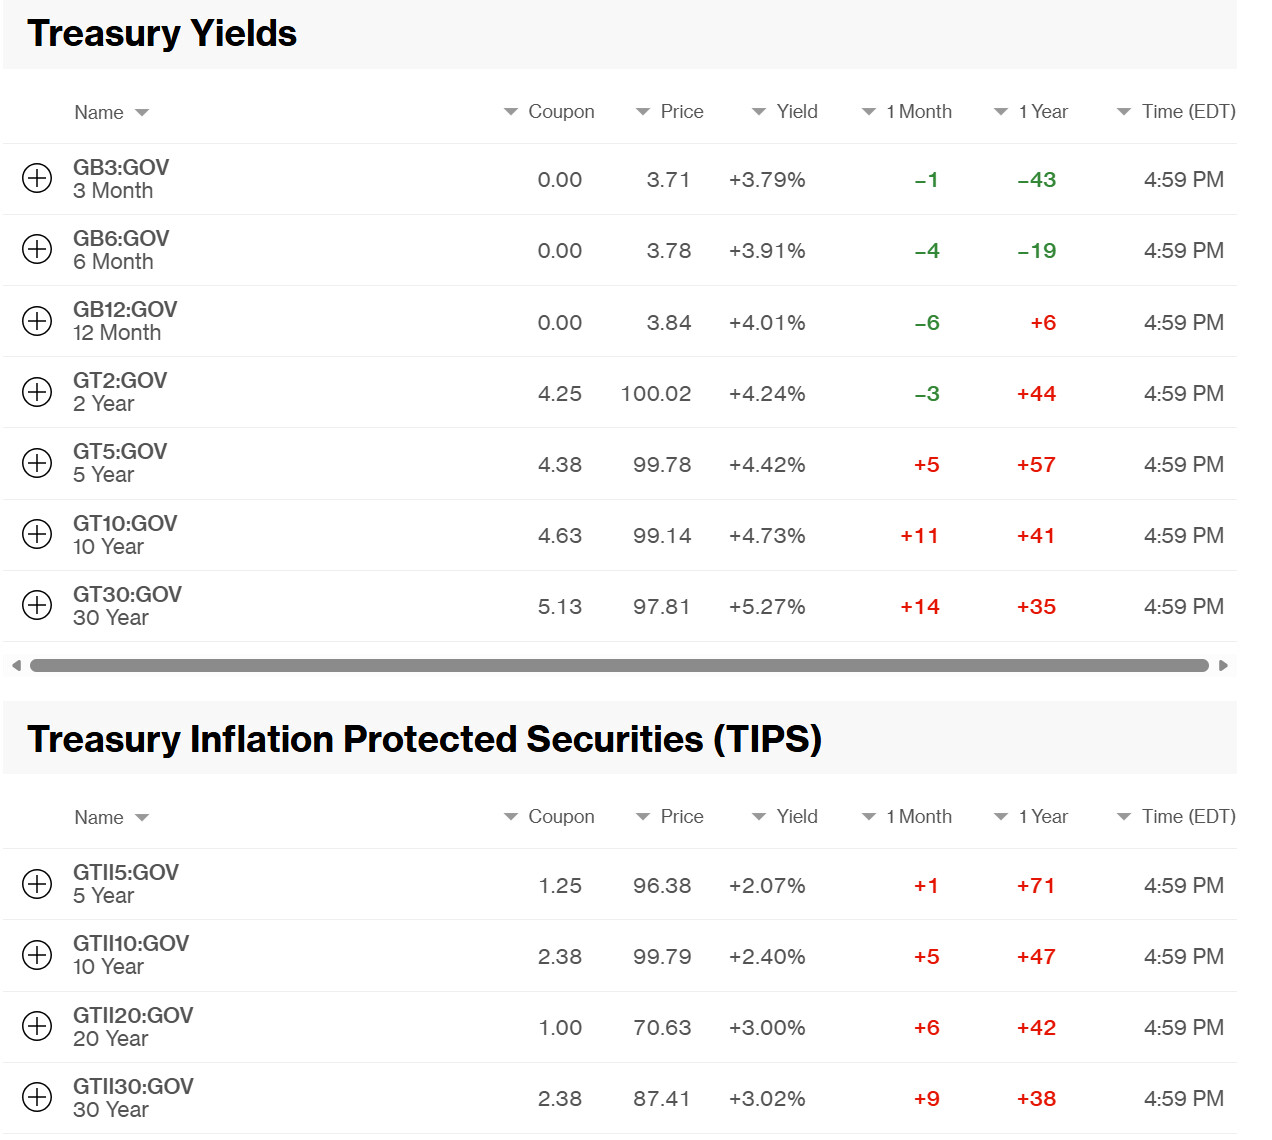
Task: Click plus icon beside GTII5:GOV 5 Year
Action: (x=37, y=884)
